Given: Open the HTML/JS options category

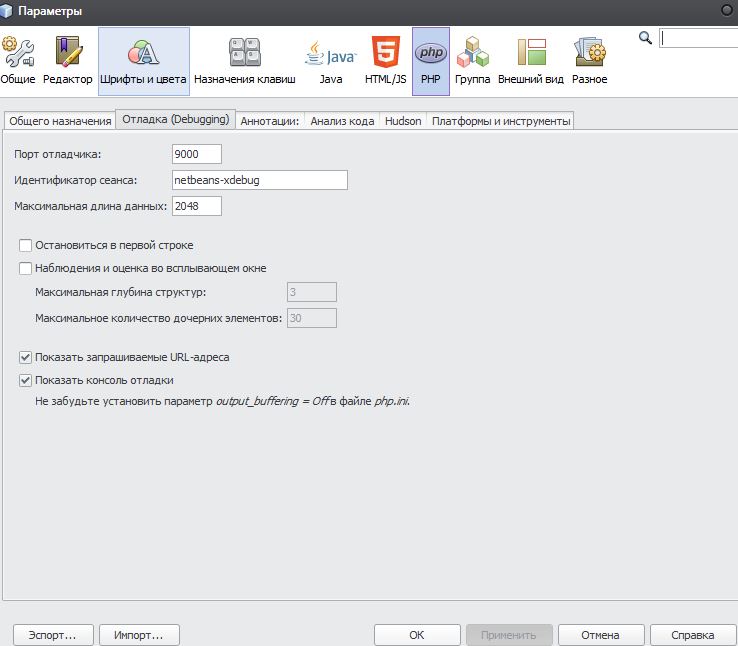Looking at the screenshot, I should click(x=385, y=60).
